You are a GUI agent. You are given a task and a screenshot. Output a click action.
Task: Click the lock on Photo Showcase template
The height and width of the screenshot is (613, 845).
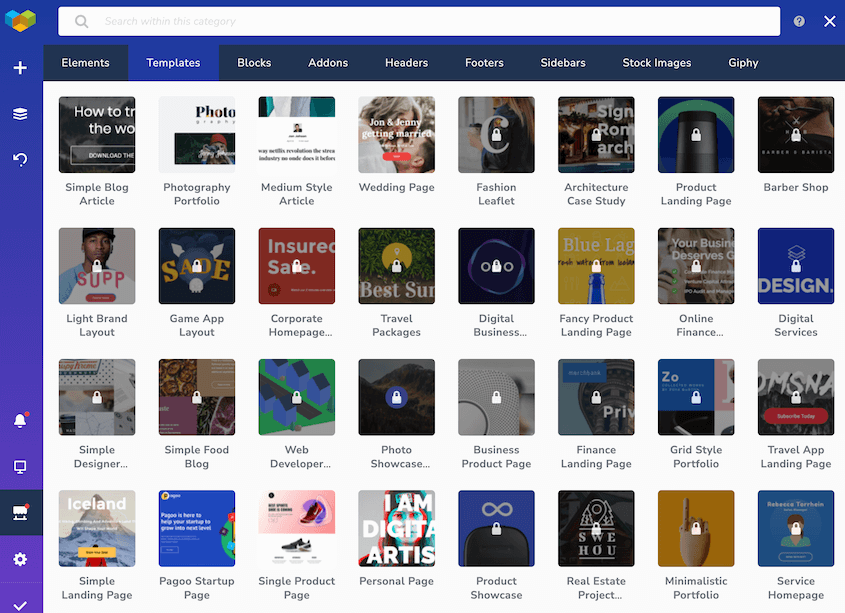point(397,397)
